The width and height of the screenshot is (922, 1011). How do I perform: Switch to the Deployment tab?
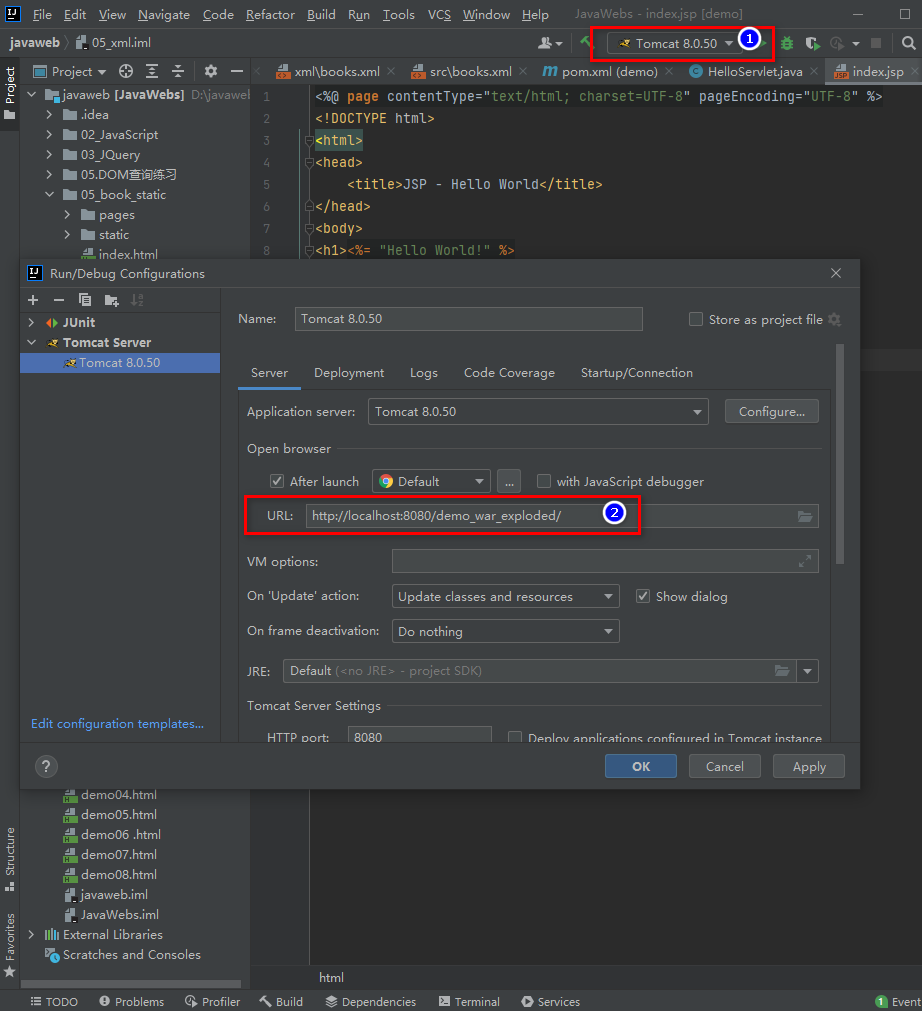coord(349,373)
